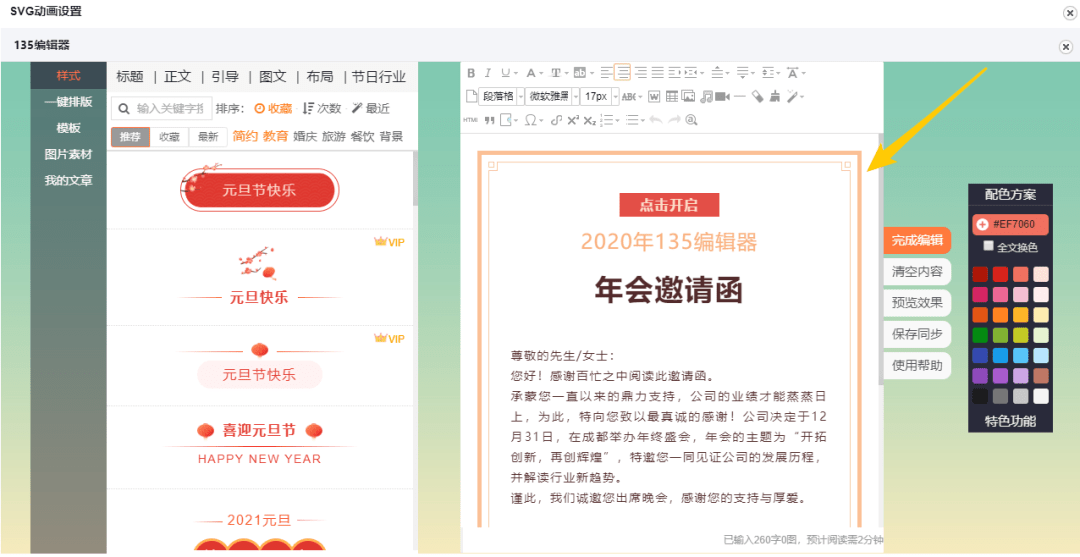Click the #EF7060 custom color button
Image resolution: width=1080 pixels, height=557 pixels.
tap(1010, 224)
